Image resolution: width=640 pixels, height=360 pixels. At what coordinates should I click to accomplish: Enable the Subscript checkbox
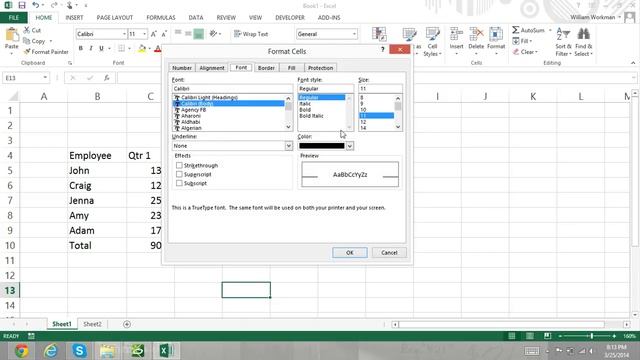click(179, 183)
